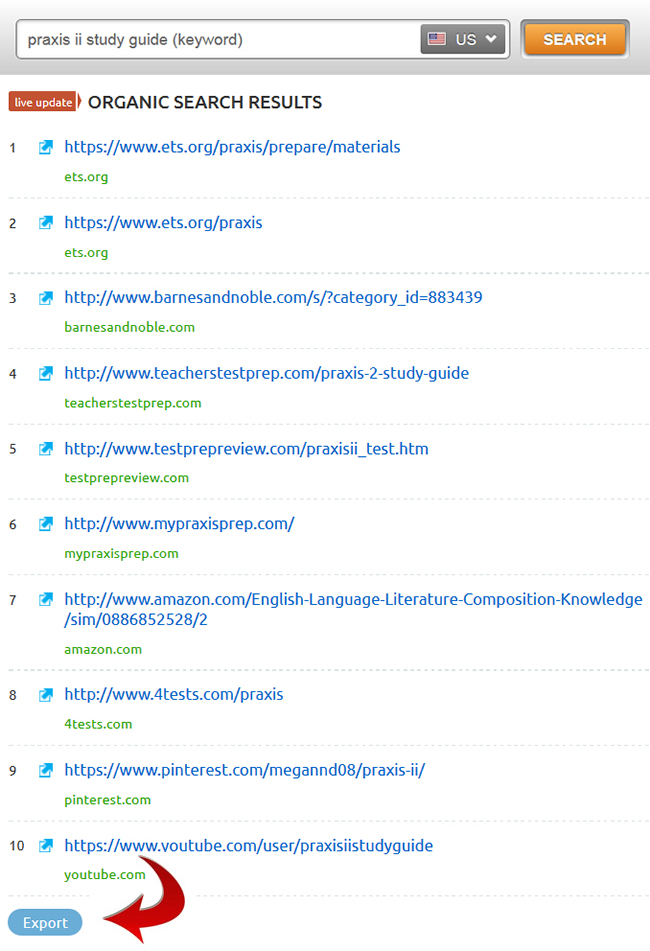
Task: Open pinterest megannd08 praxis-ii link
Action: click(245, 770)
